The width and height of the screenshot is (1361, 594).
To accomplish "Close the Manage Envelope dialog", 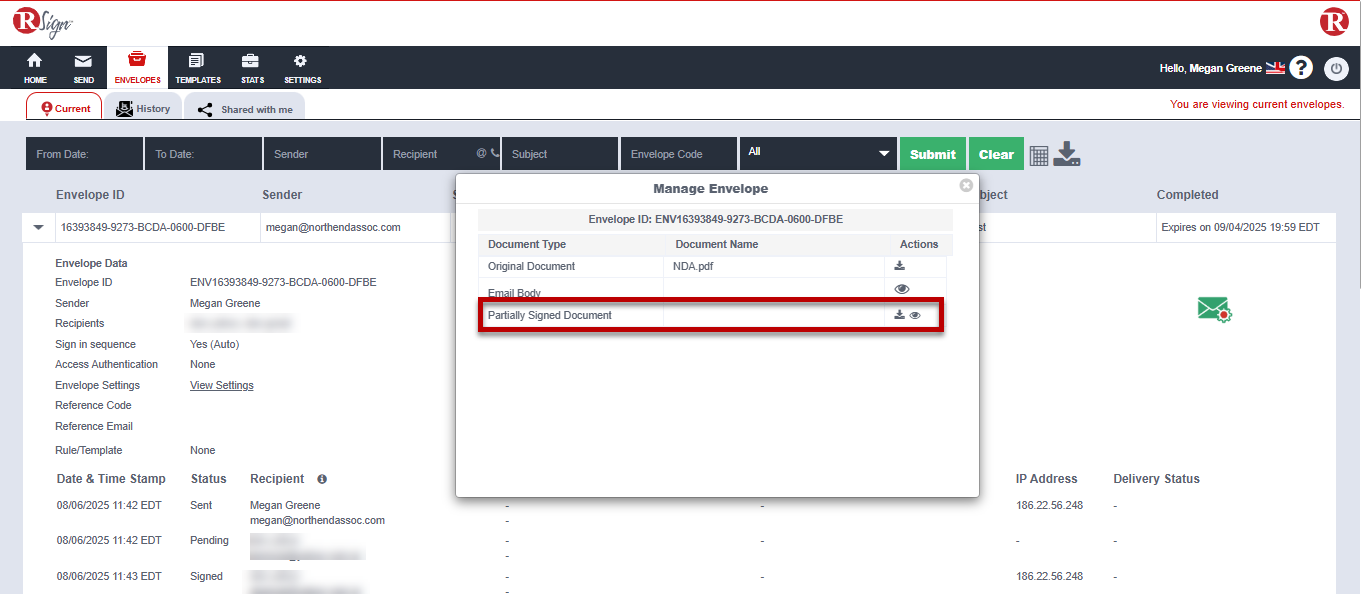I will [x=966, y=185].
